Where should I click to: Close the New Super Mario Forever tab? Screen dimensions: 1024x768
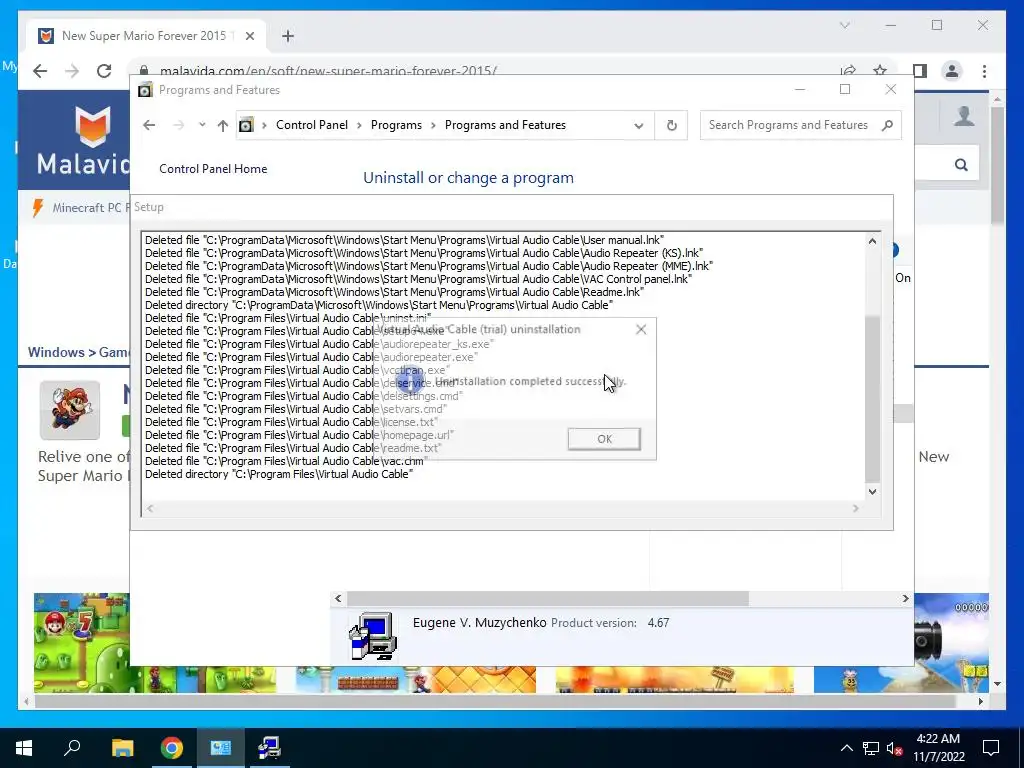pos(249,36)
